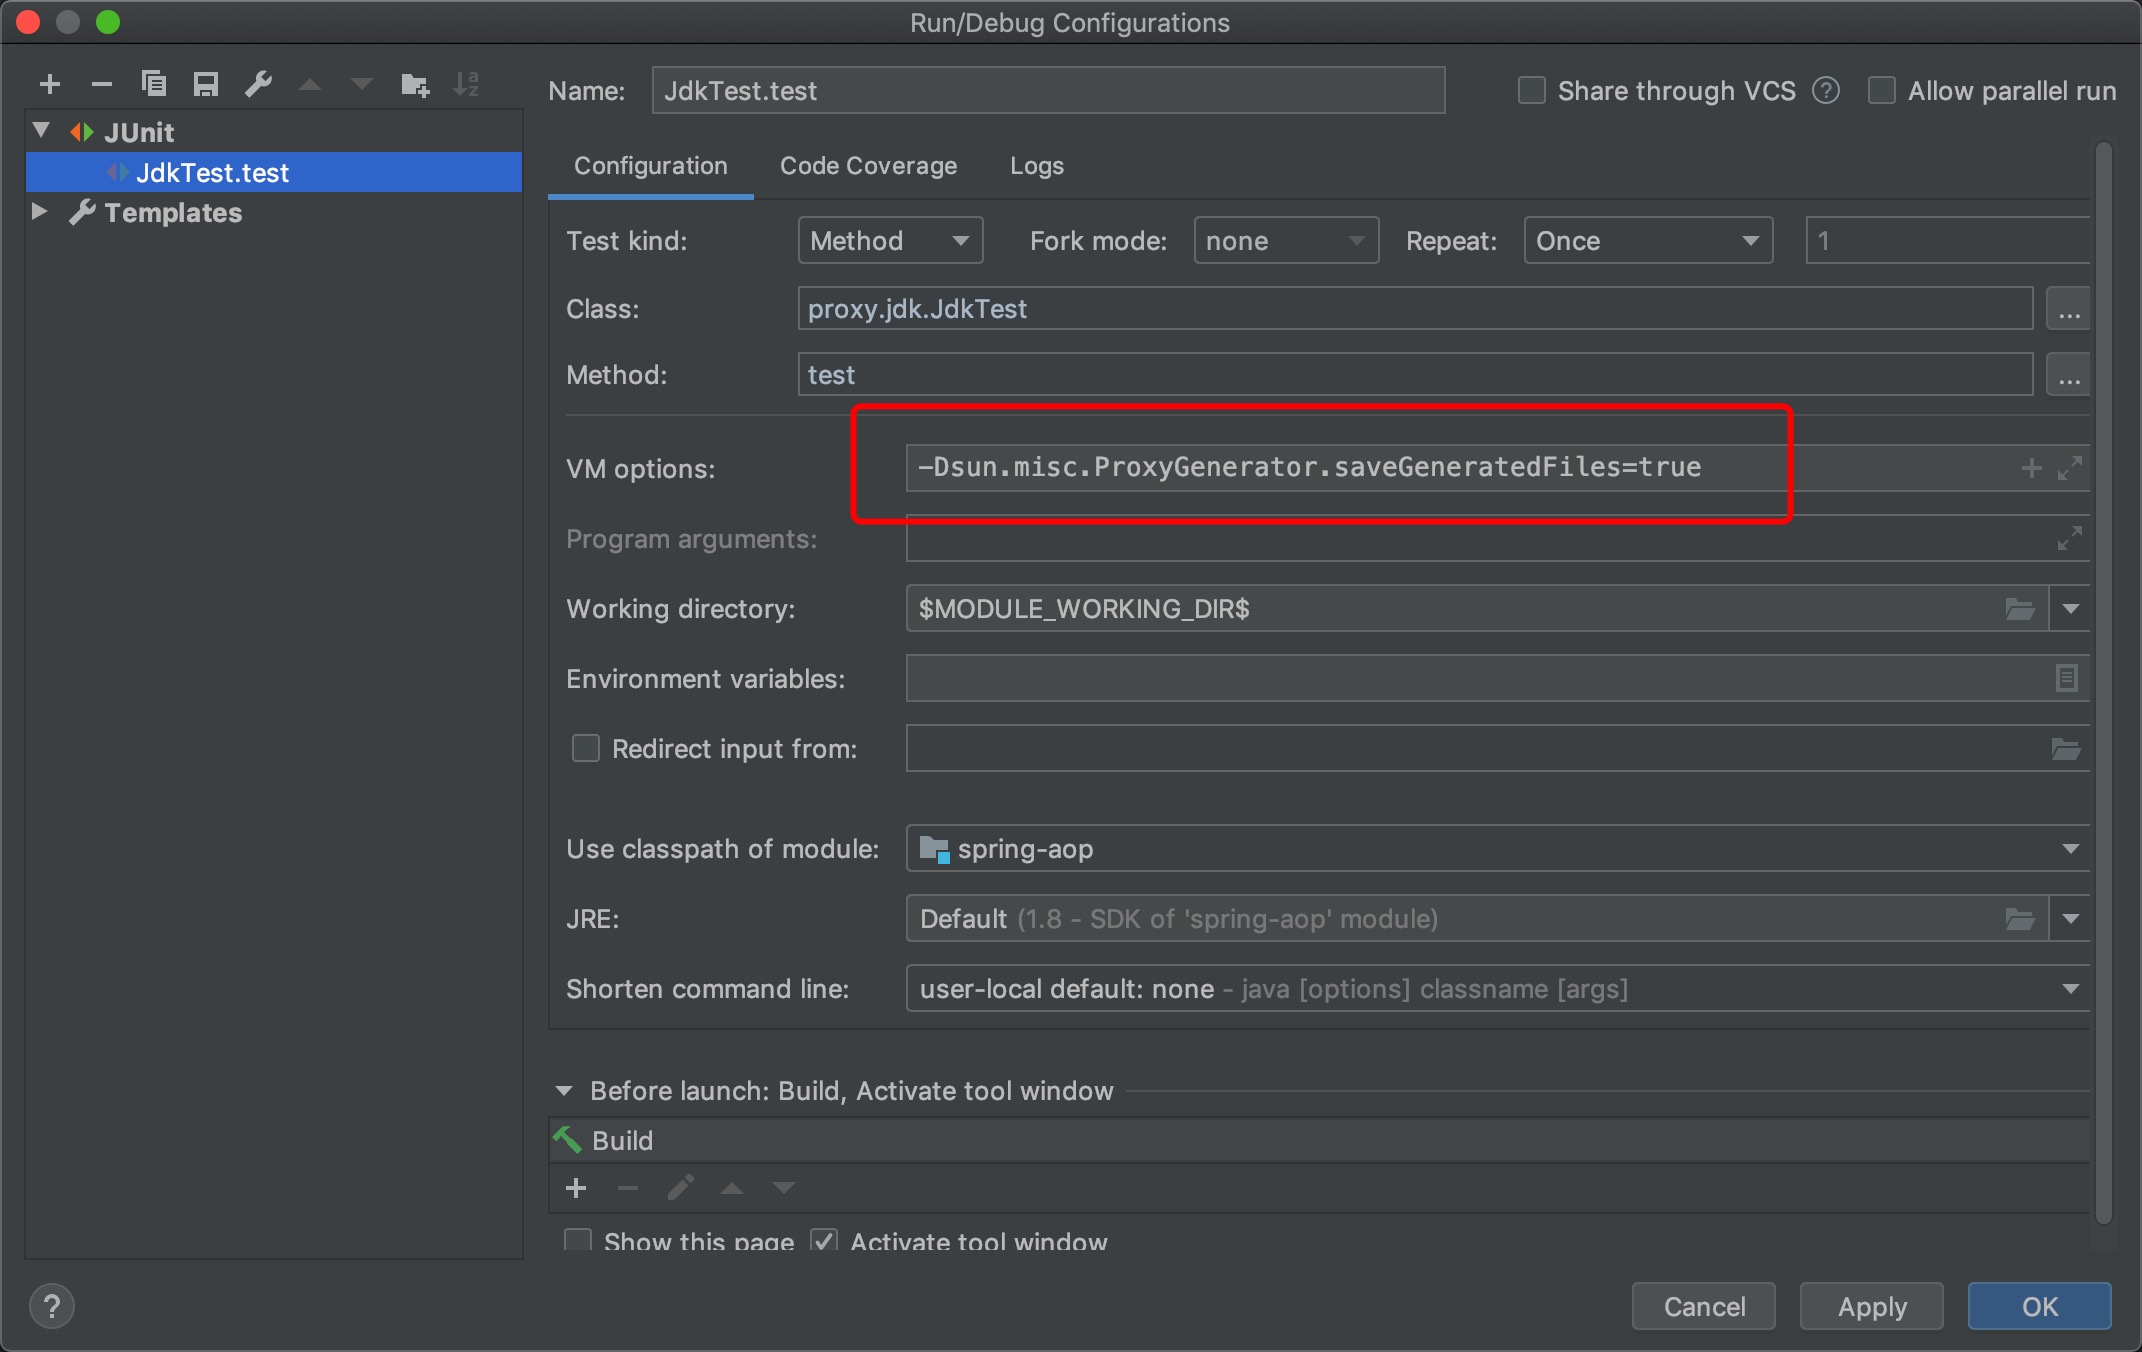This screenshot has height=1352, width=2142.
Task: Click the copy configuration icon
Action: pyautogui.click(x=154, y=84)
